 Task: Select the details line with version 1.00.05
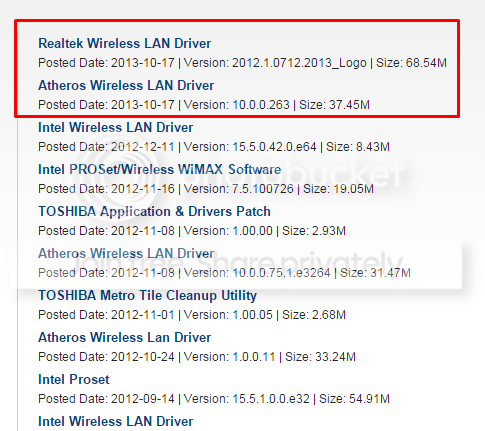click(x=192, y=315)
